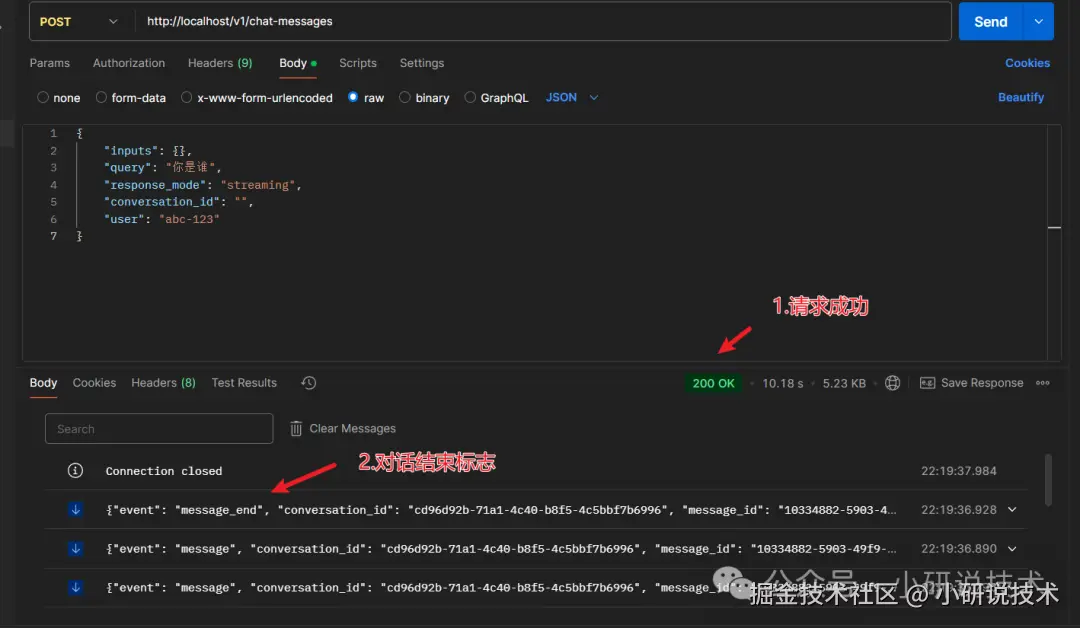Open the Send button dropdown arrow

click(1039, 21)
